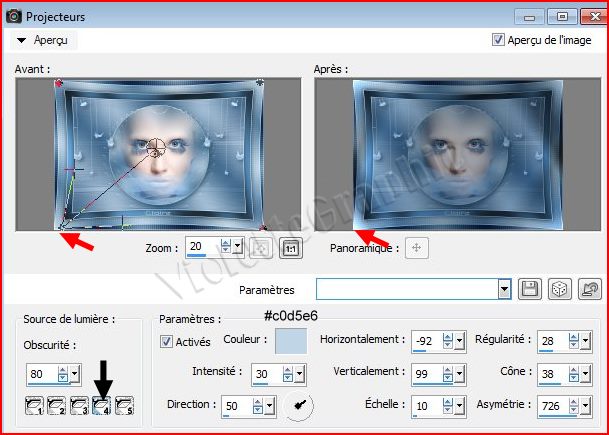This screenshot has height=435, width=609.
Task: Click the Panoramique navigate icon
Action: (417, 249)
